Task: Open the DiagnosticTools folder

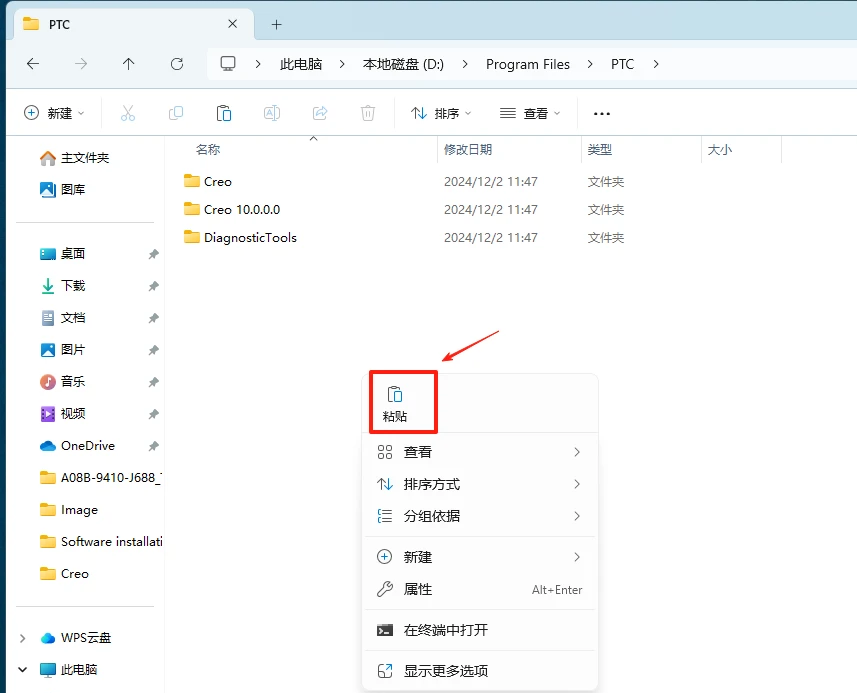Action: [x=248, y=237]
